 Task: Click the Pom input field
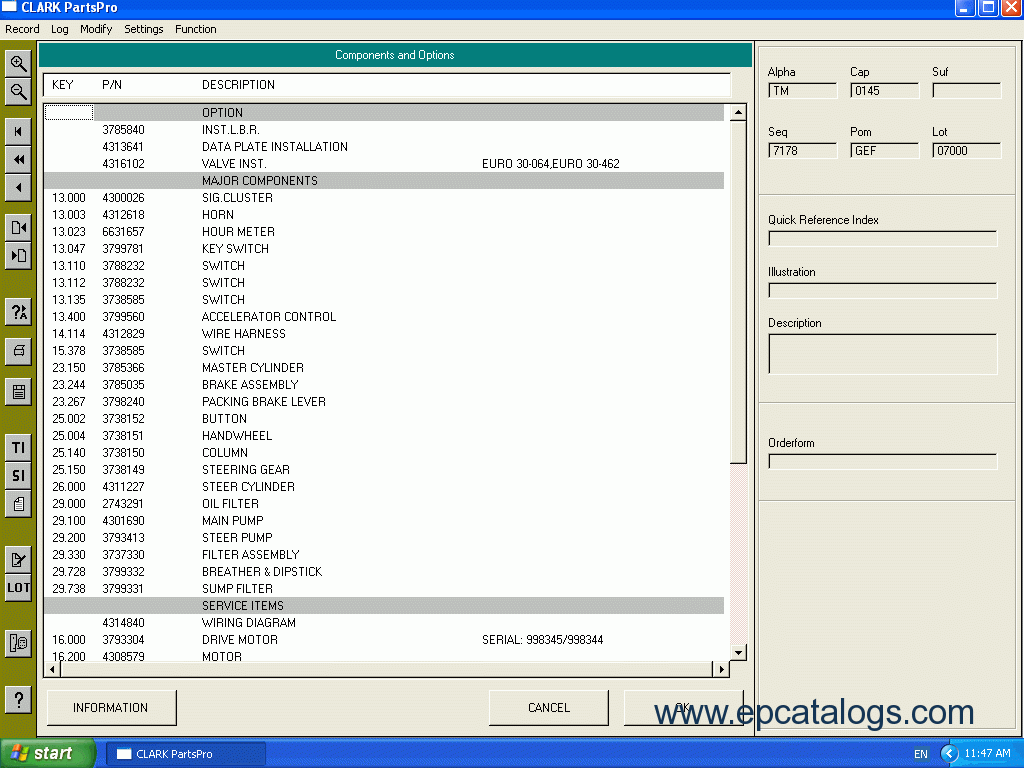[x=885, y=151]
